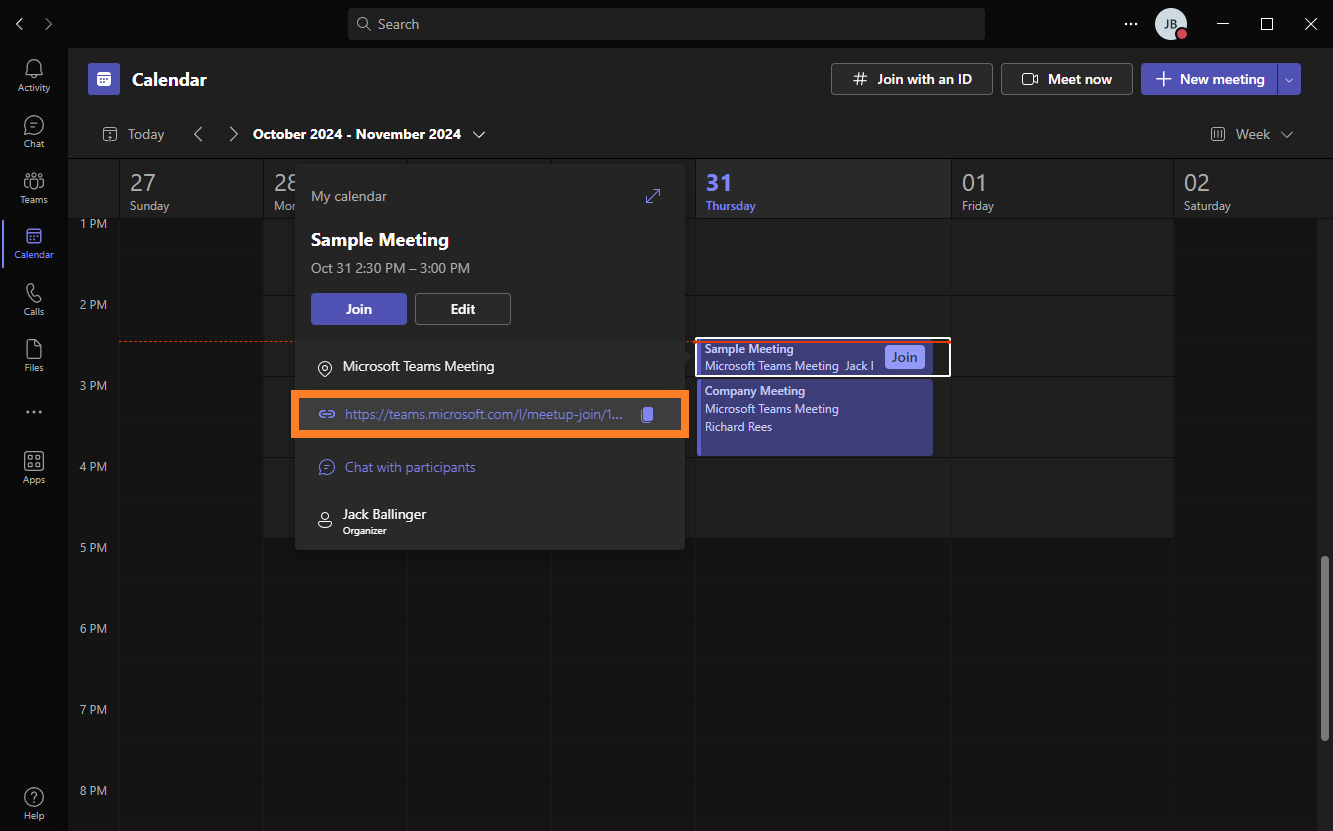Open Chat with participants
Viewport: 1333px width, 831px height.
[409, 467]
